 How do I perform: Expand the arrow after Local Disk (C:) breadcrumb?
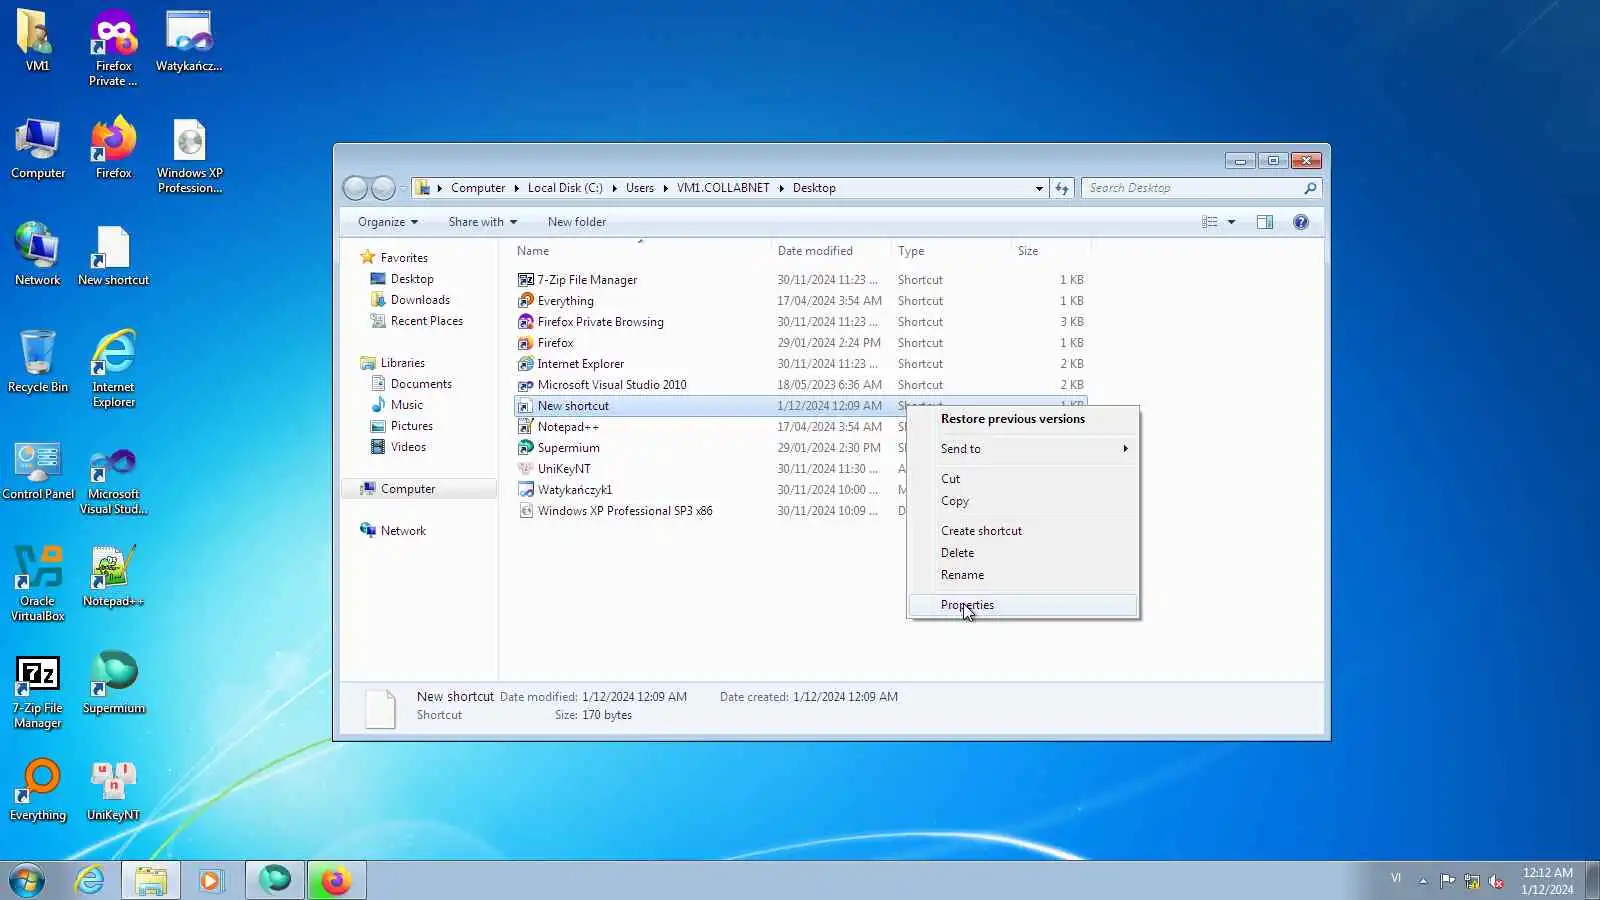[x=614, y=188]
